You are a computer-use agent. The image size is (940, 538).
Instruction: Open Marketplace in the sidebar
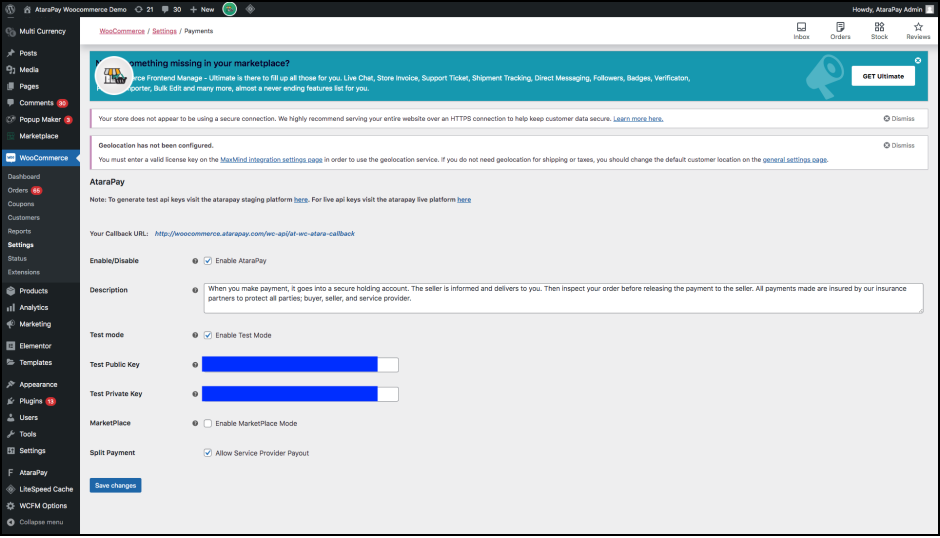[40, 136]
